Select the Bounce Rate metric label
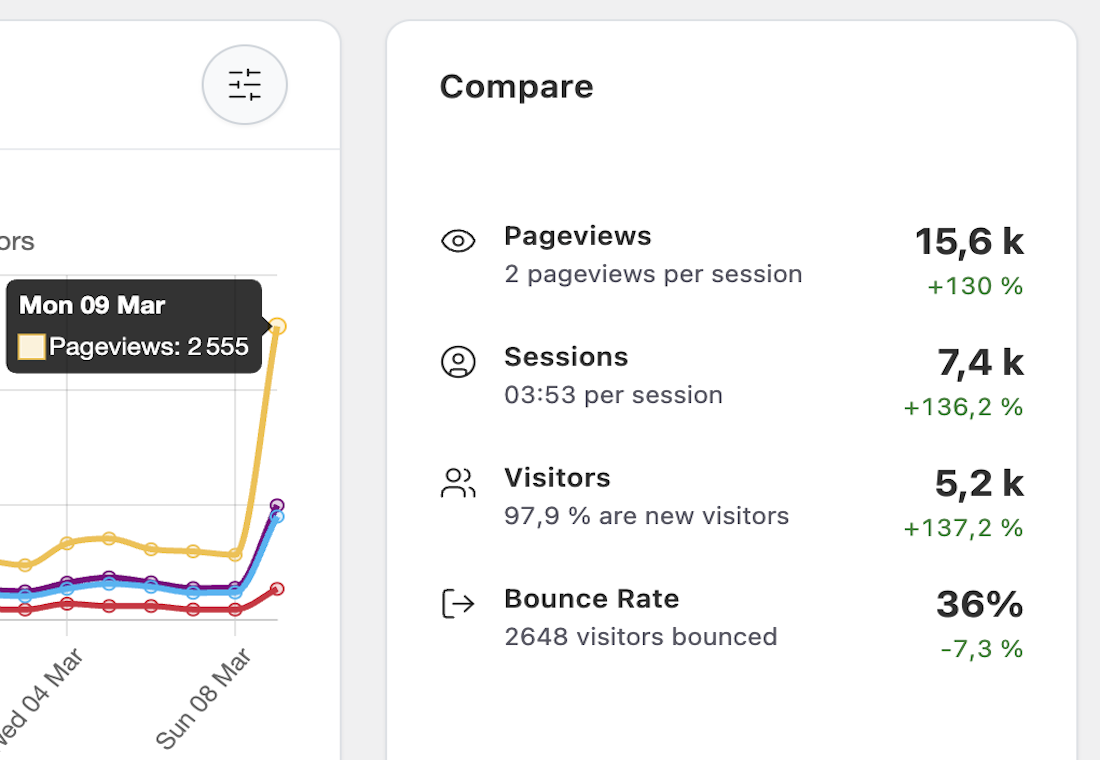 [x=591, y=599]
